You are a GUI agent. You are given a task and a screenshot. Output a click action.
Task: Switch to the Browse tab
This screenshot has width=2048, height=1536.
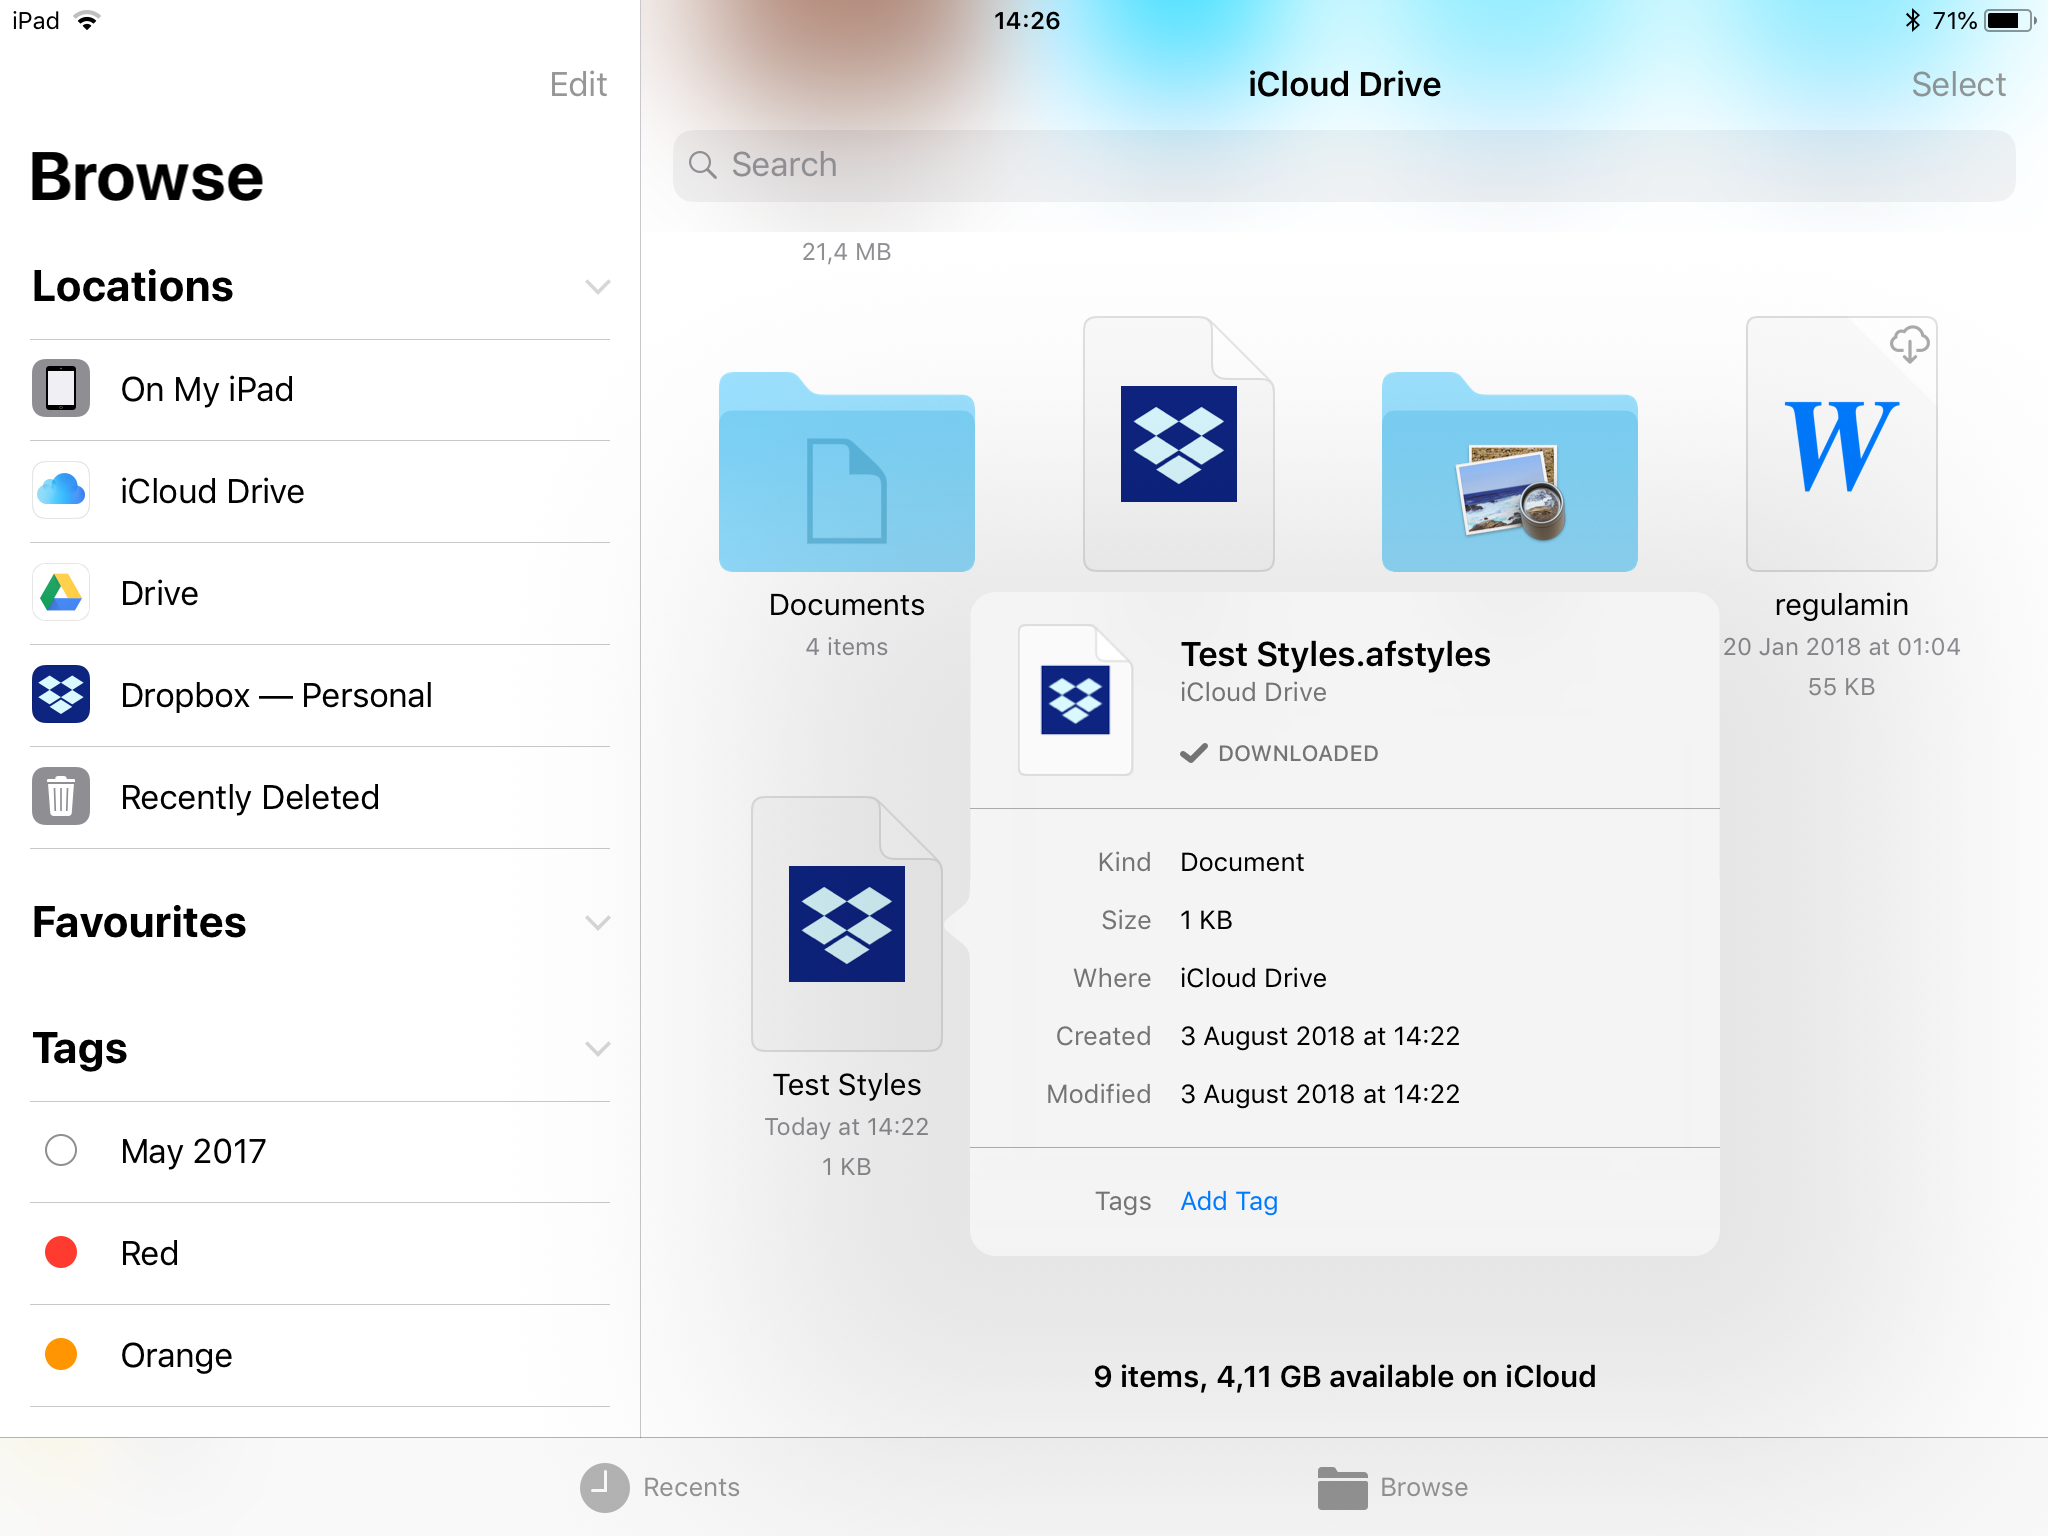1393,1487
